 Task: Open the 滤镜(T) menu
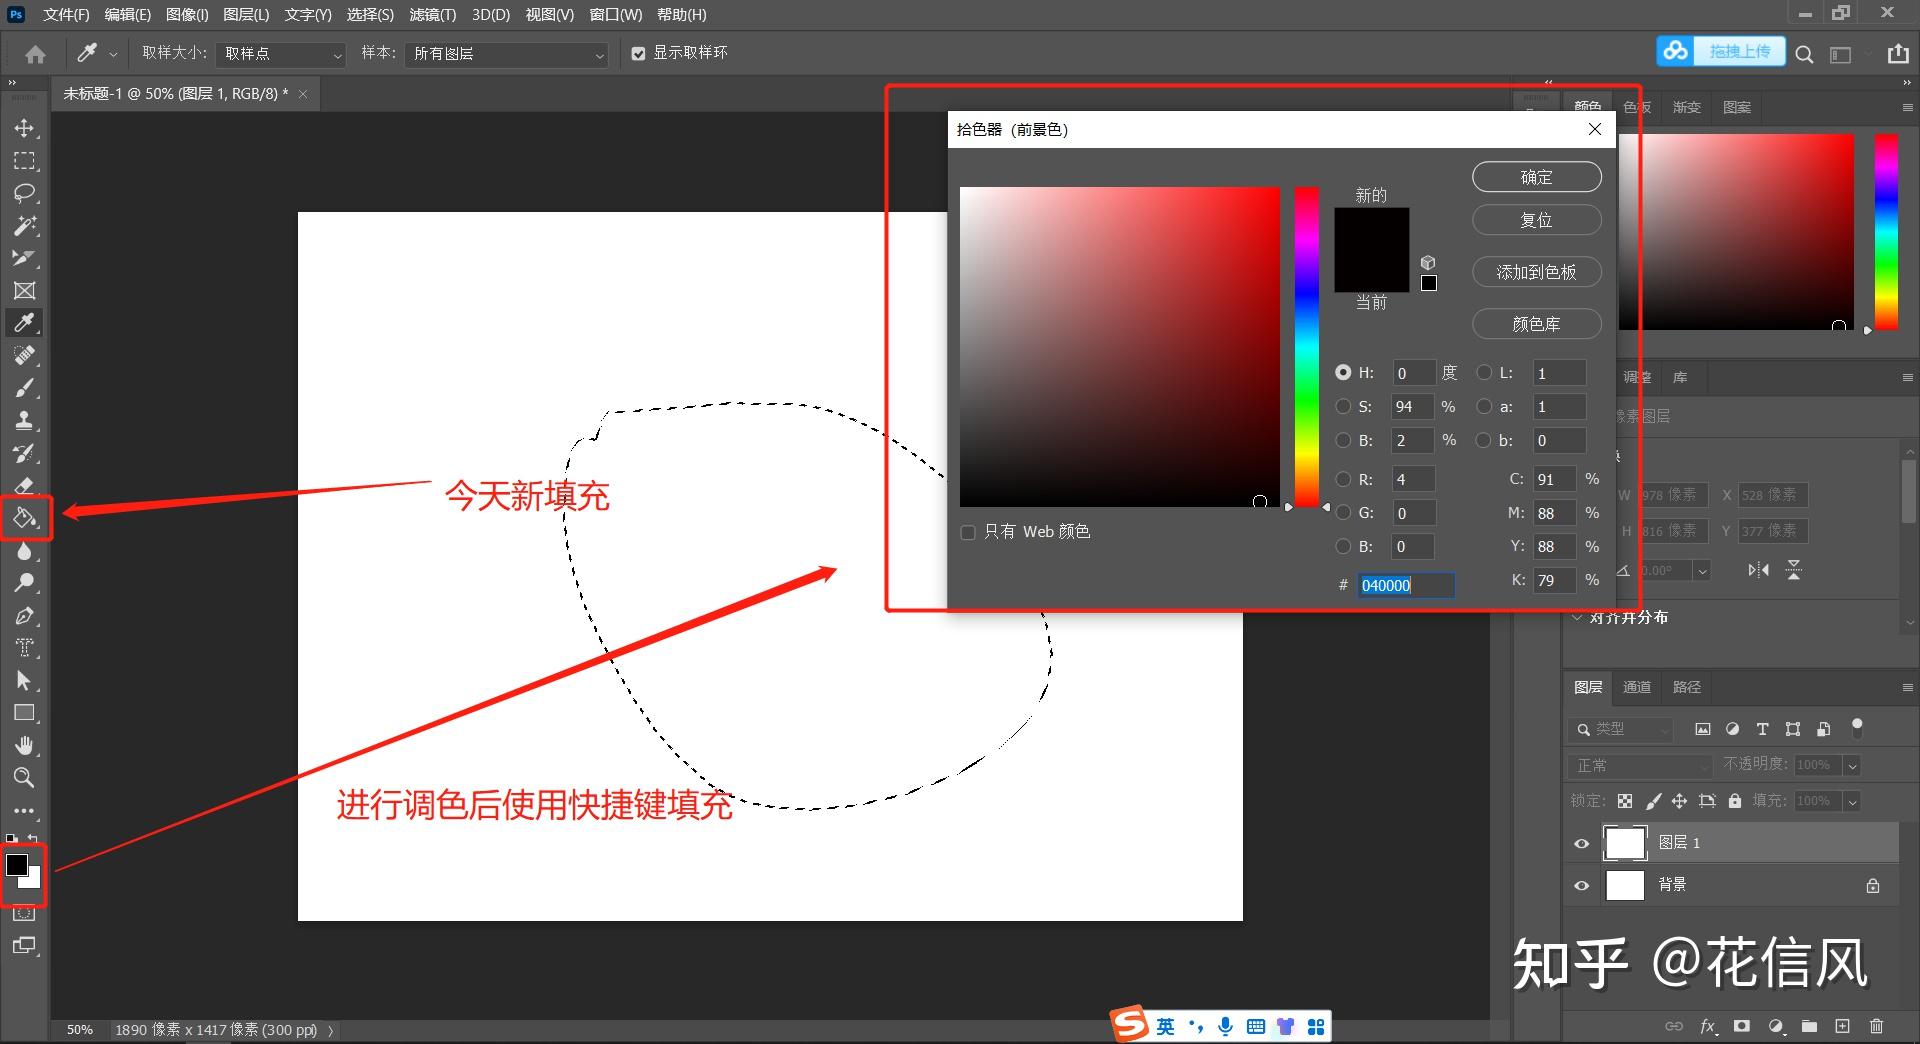433,14
